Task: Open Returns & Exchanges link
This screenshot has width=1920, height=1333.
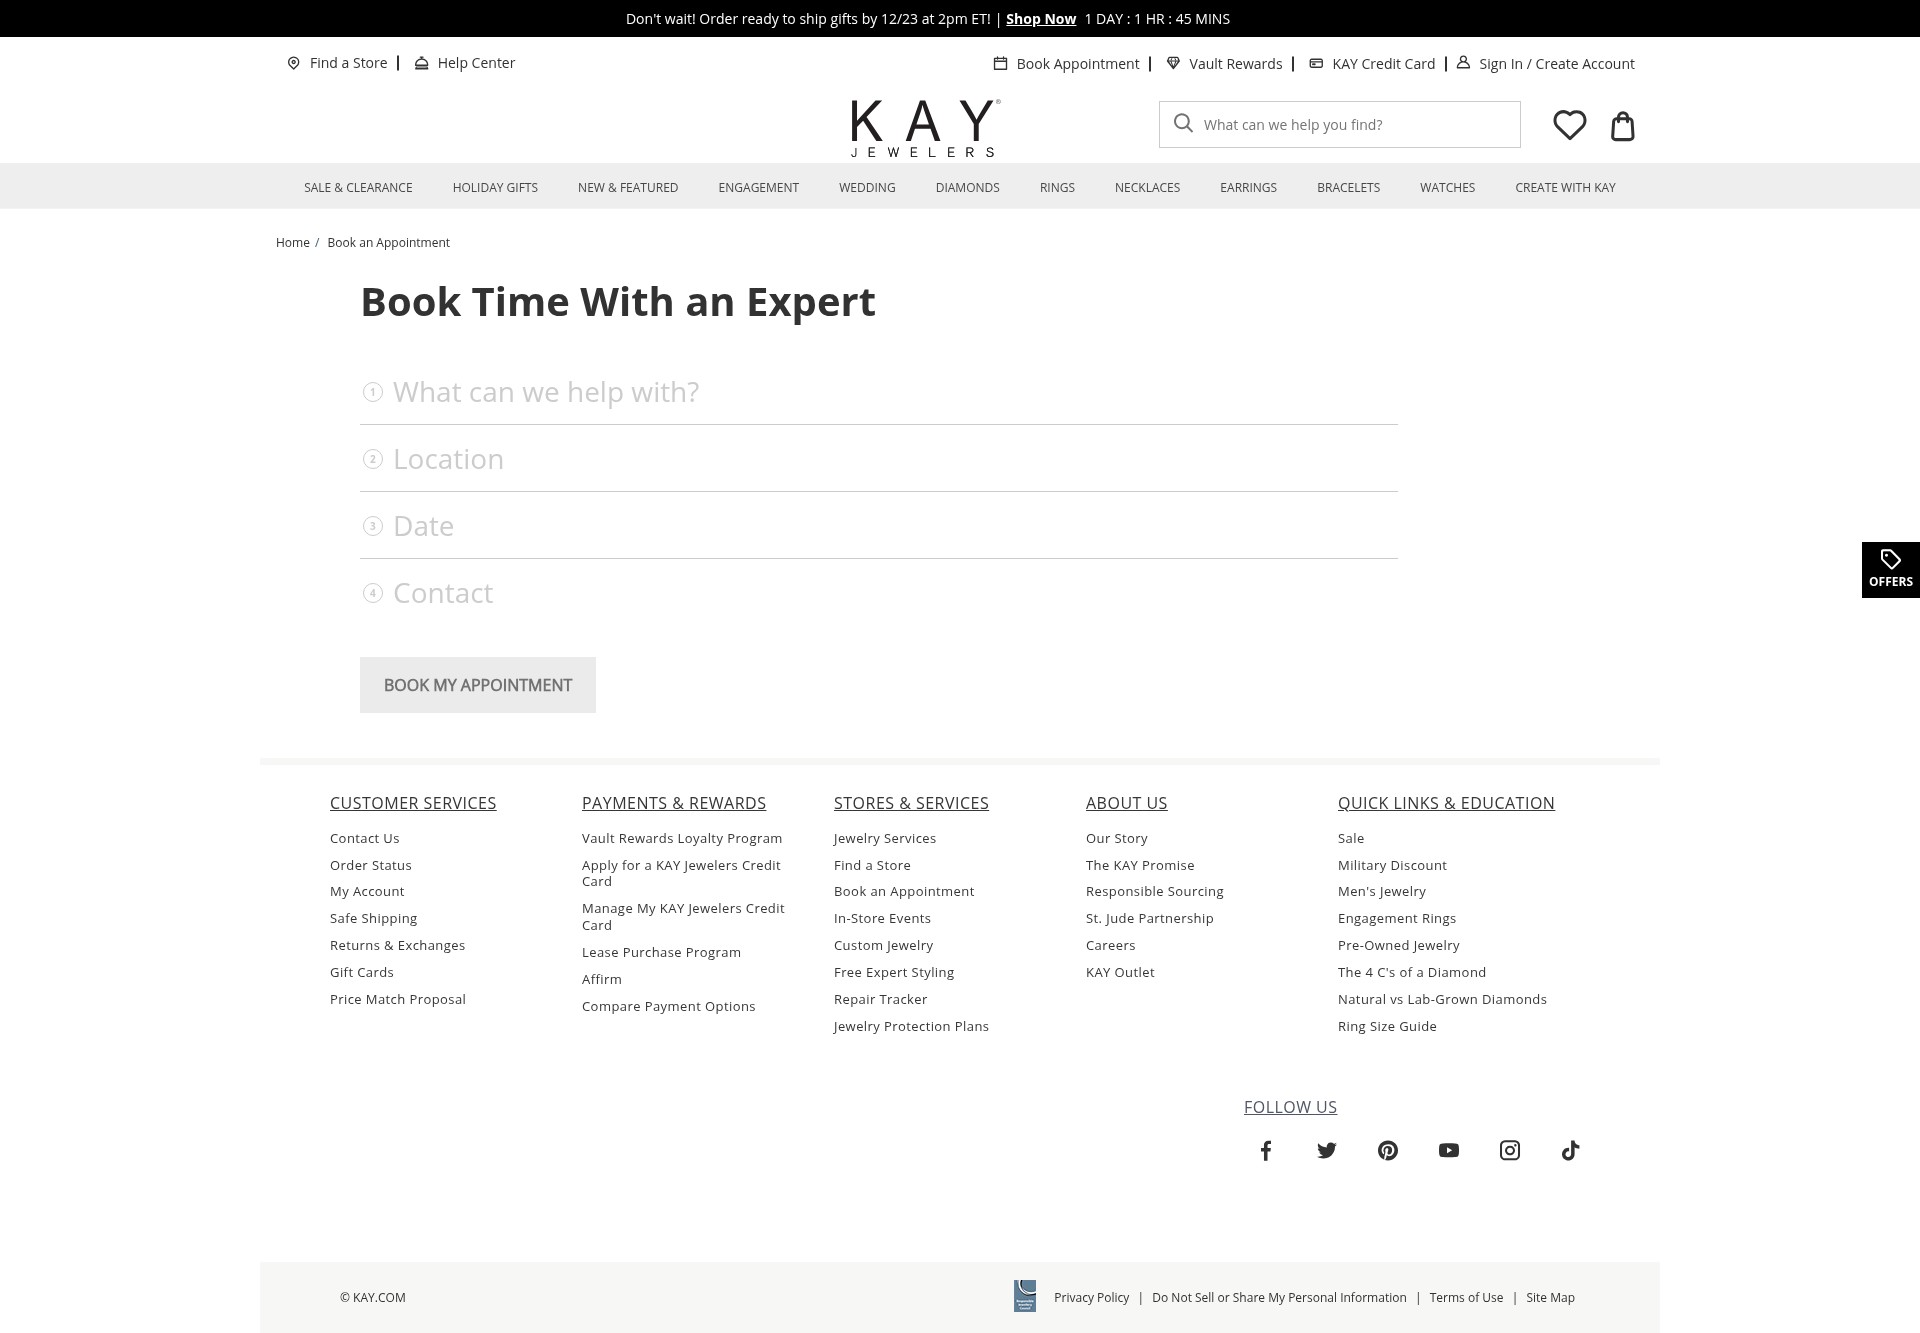Action: (398, 945)
